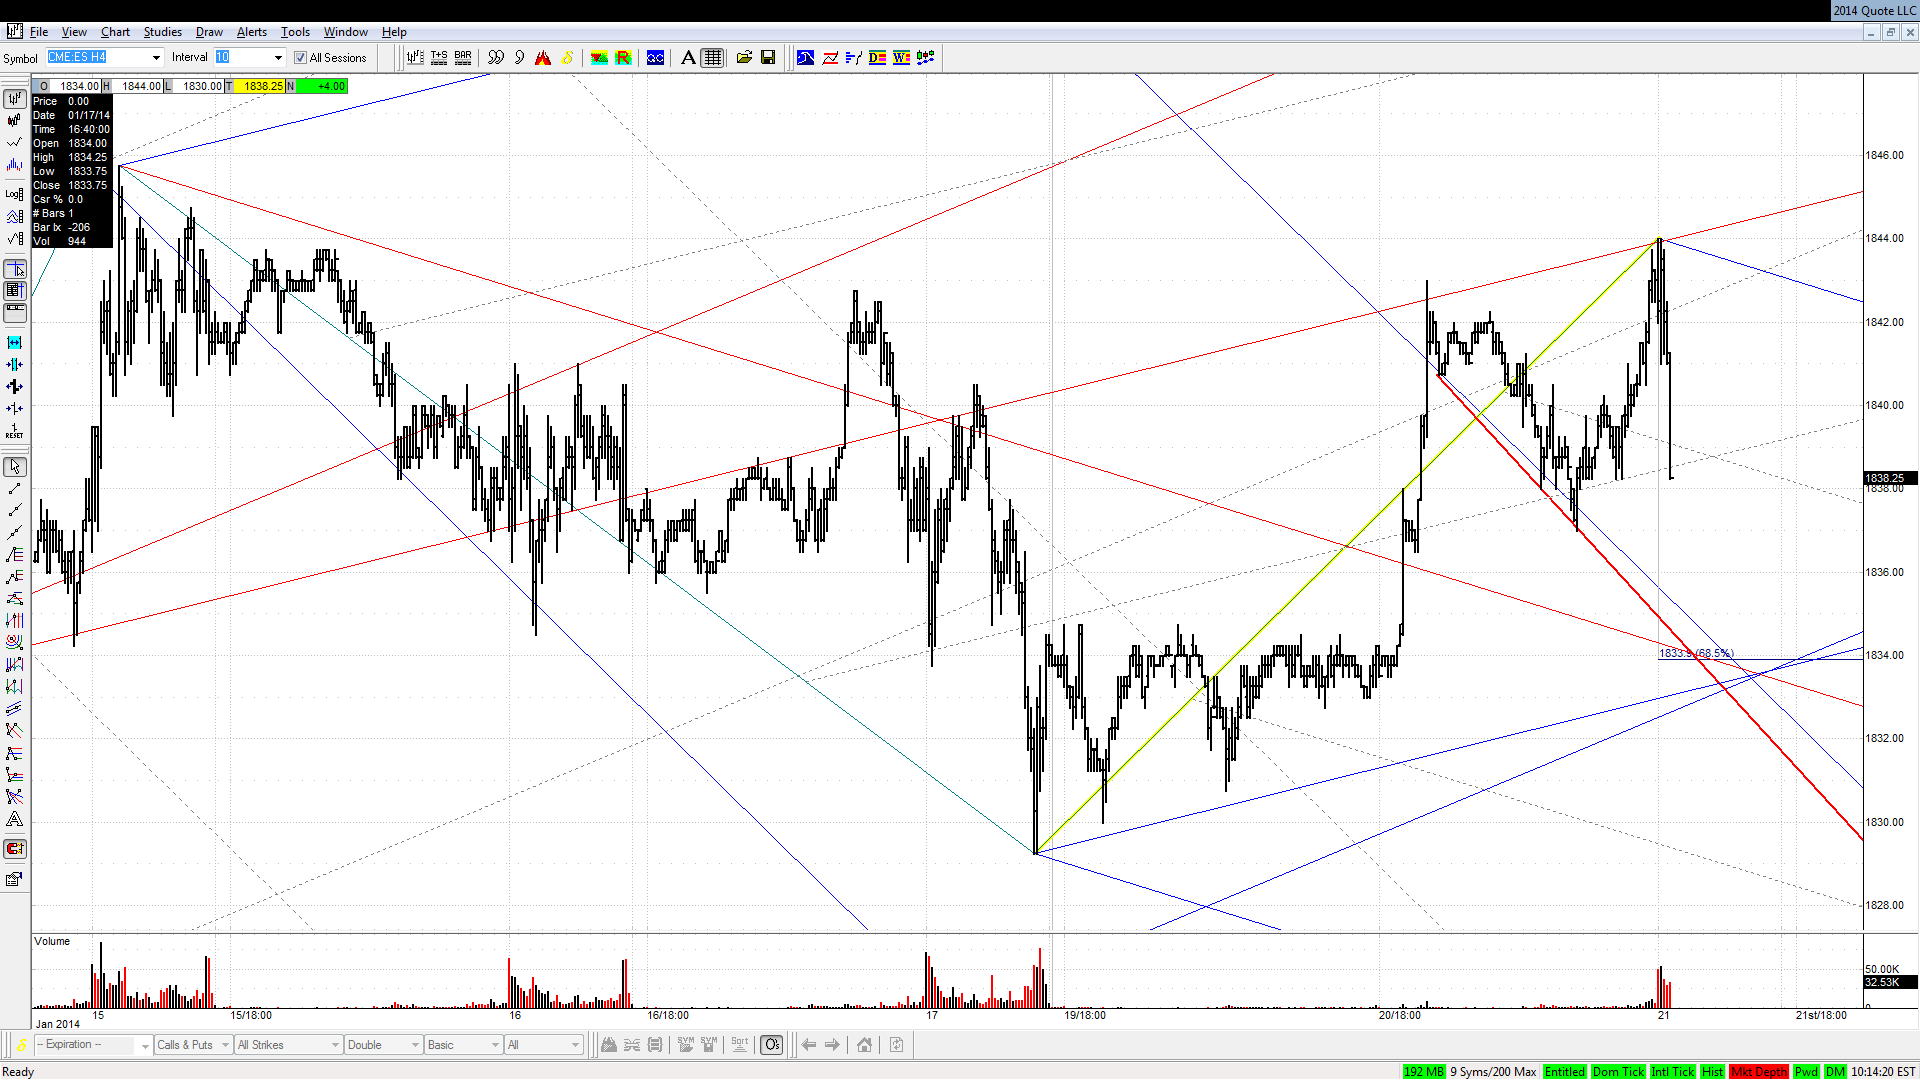Toggle the 'Os' button in bottom toolbar
The image size is (1920, 1080).
771,1045
